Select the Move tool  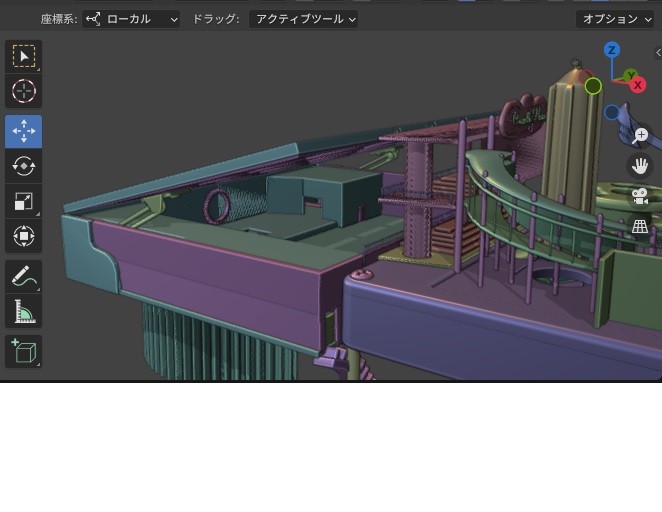tap(24, 131)
